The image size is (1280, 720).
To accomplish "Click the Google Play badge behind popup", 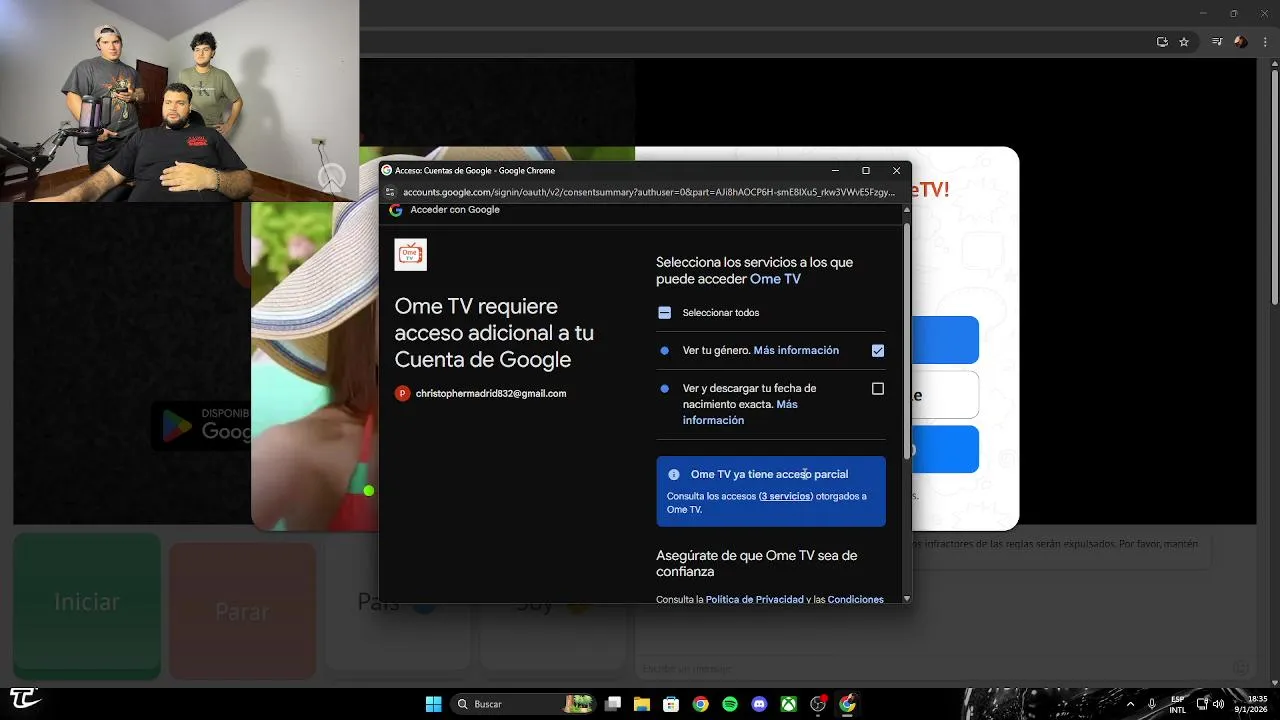I will (x=201, y=425).
